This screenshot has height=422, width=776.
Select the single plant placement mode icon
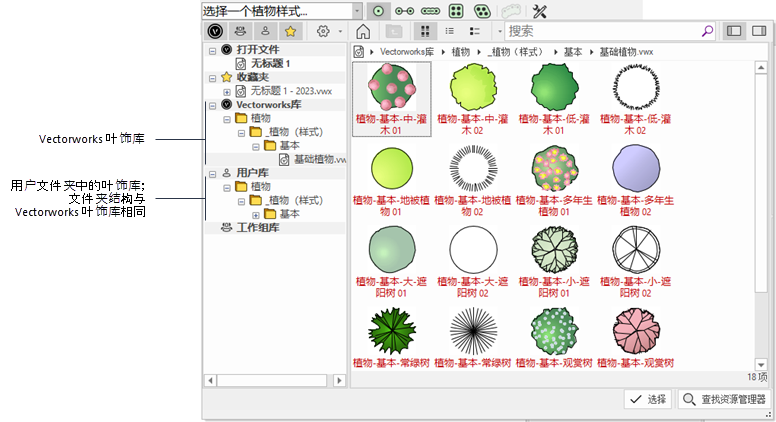378,11
